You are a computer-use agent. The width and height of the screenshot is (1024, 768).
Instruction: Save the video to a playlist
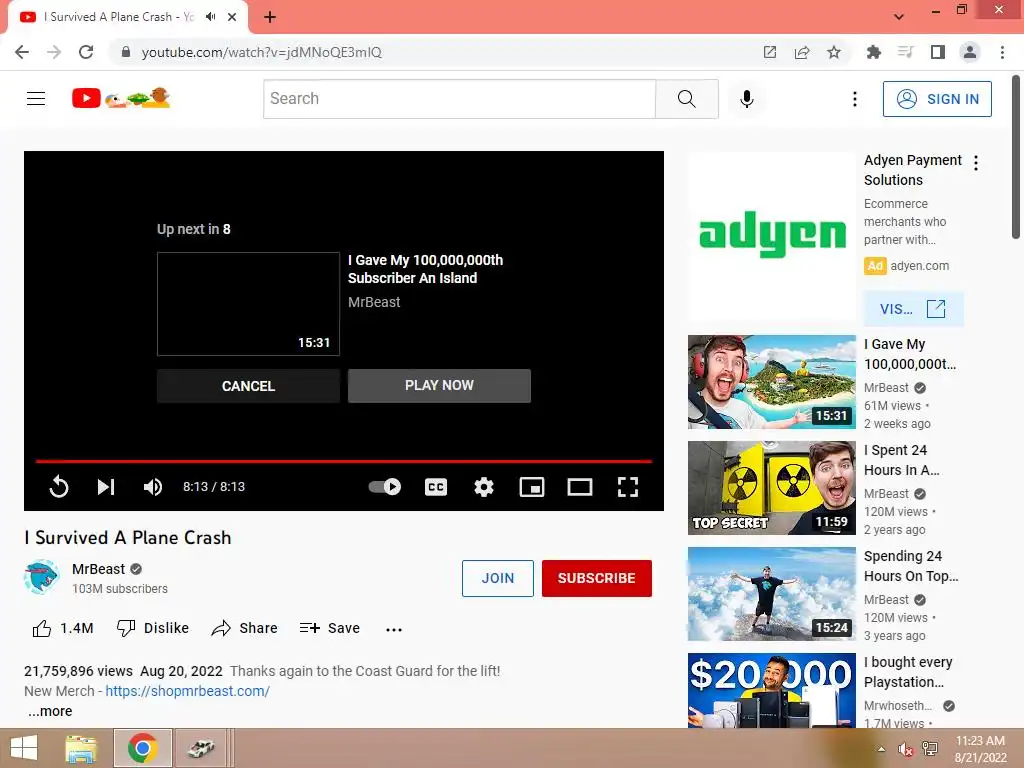point(330,628)
